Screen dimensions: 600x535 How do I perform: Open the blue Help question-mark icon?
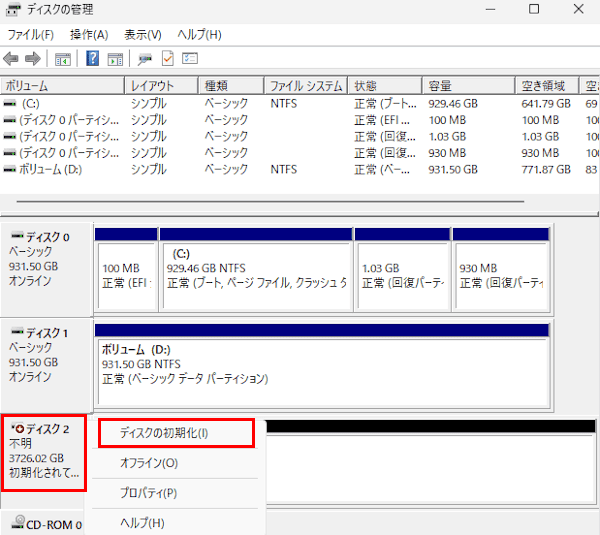coord(93,59)
